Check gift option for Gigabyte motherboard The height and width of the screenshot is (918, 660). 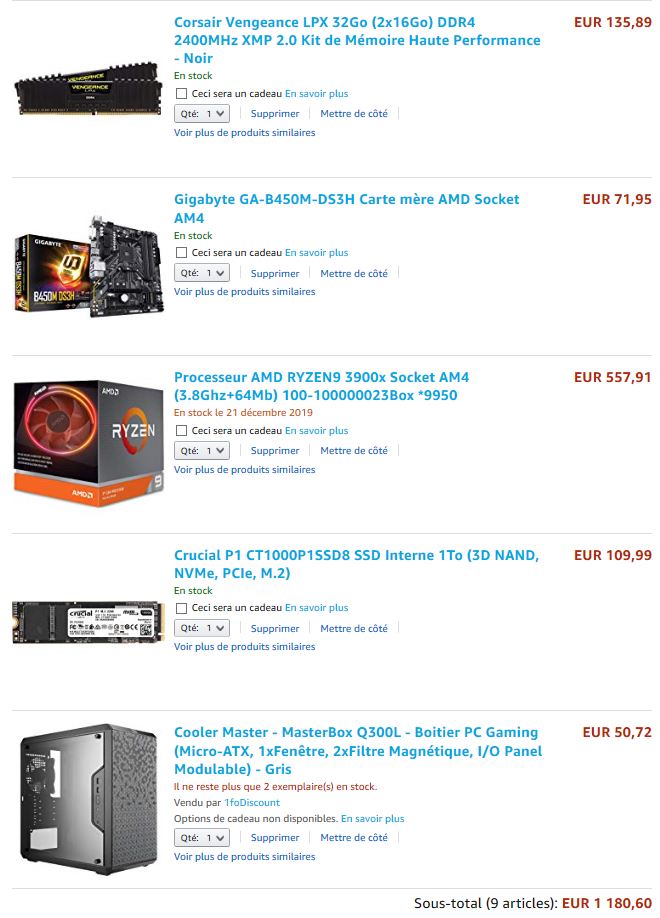tap(182, 253)
